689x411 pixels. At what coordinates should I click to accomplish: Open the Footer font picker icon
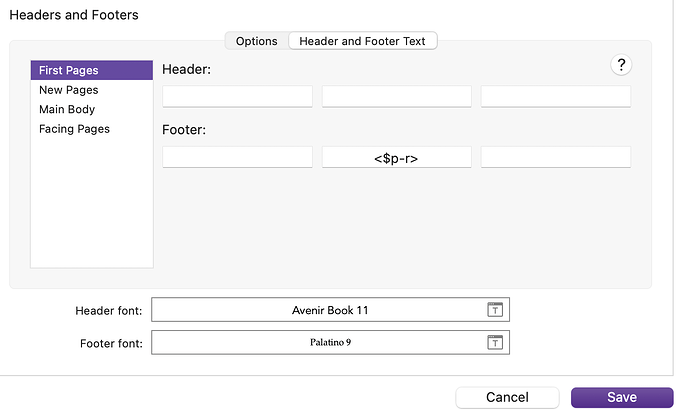[x=495, y=342]
